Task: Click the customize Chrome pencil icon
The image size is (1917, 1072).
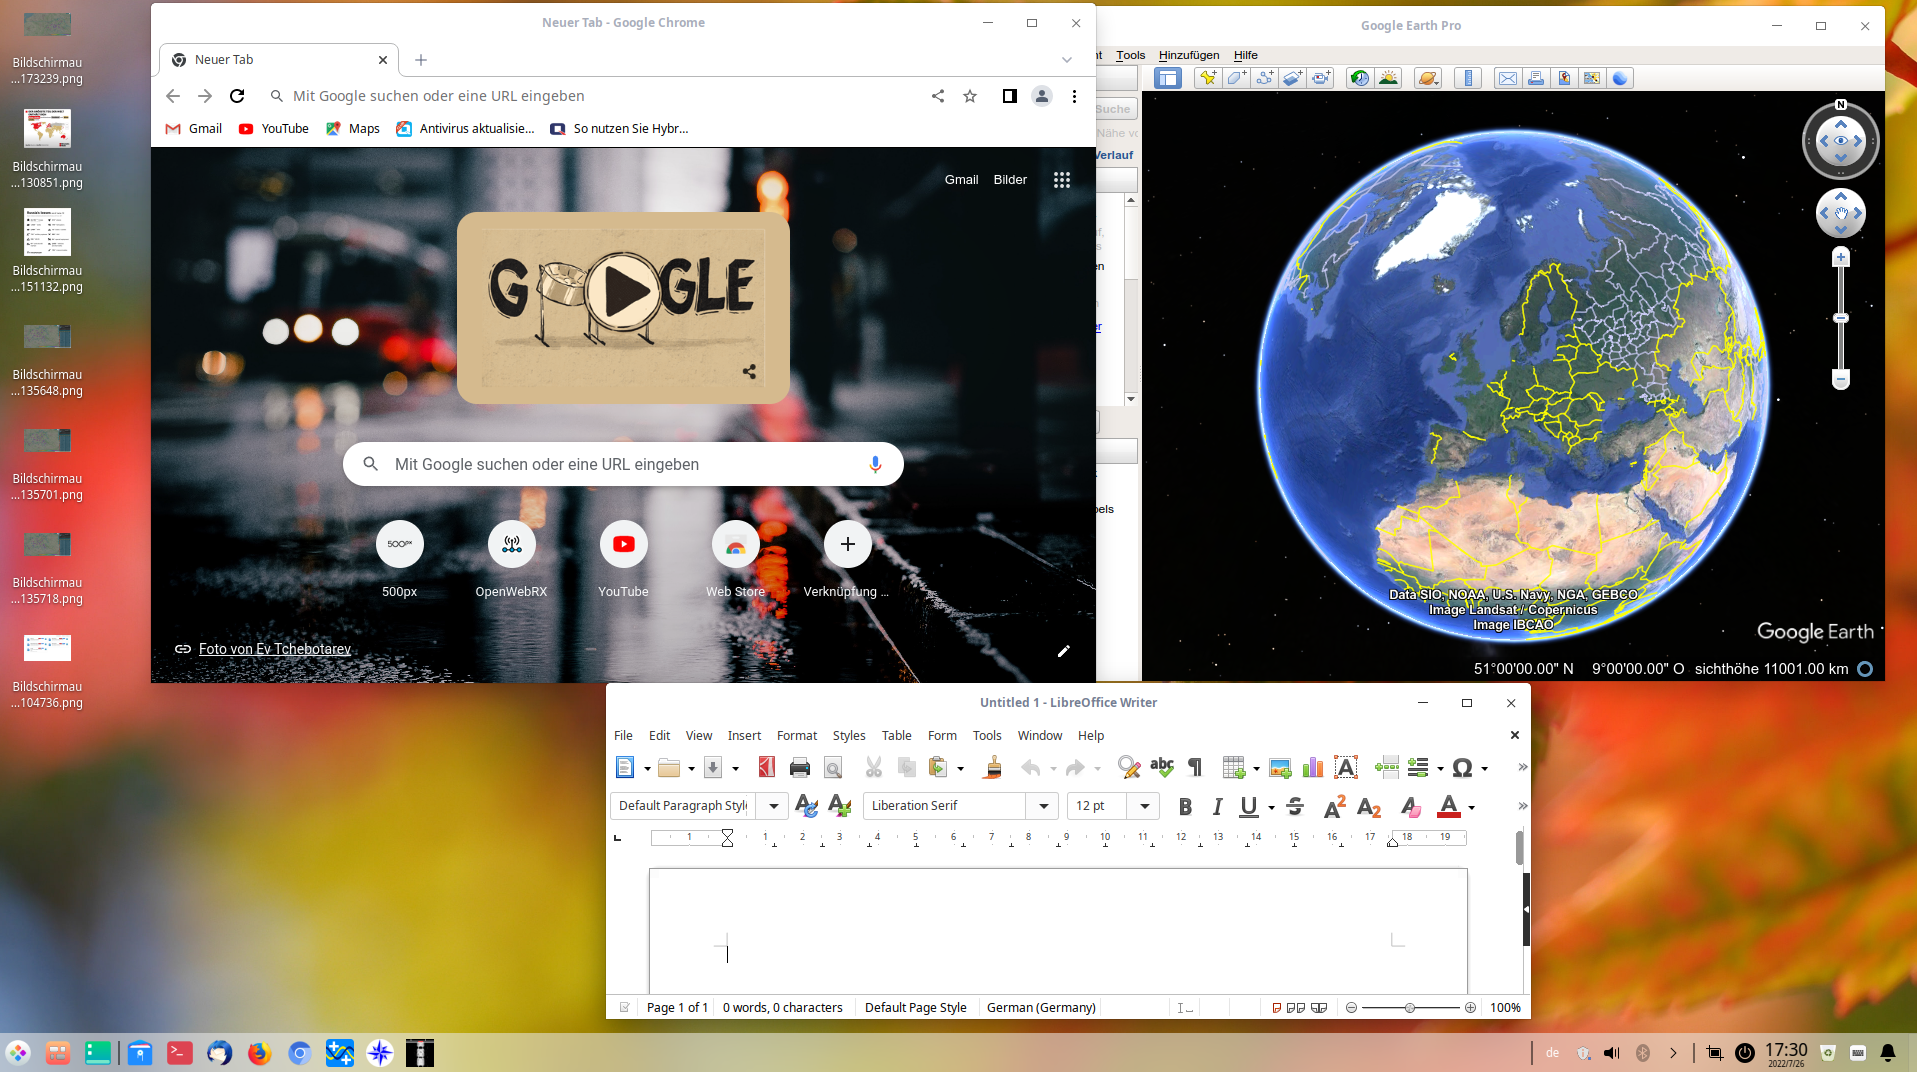Action: (x=1064, y=651)
